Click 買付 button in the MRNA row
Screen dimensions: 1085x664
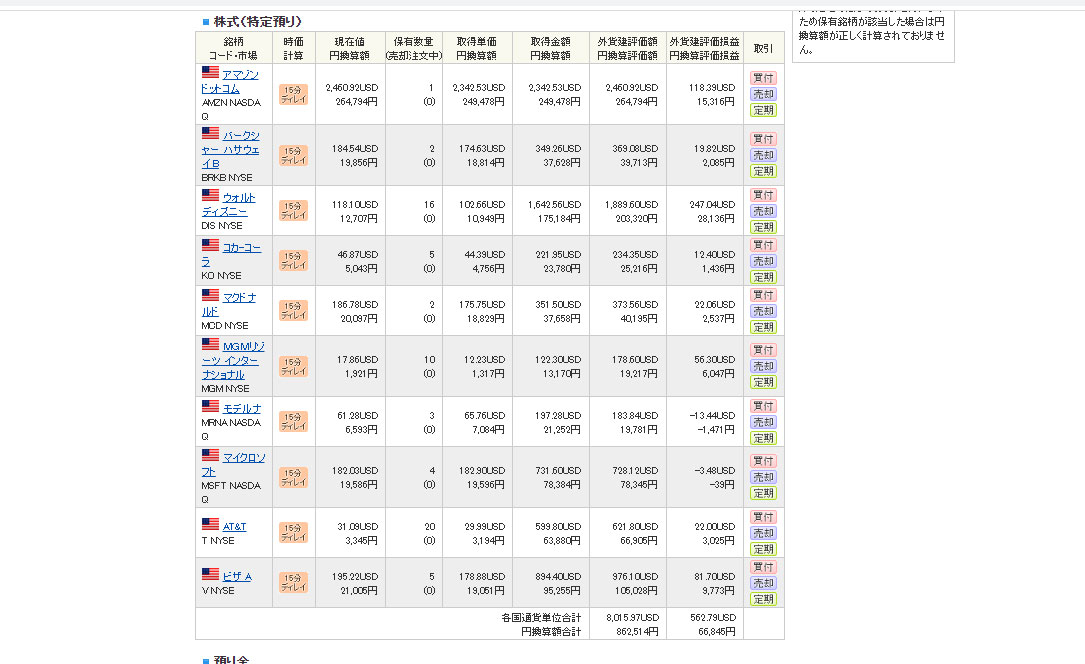(763, 406)
